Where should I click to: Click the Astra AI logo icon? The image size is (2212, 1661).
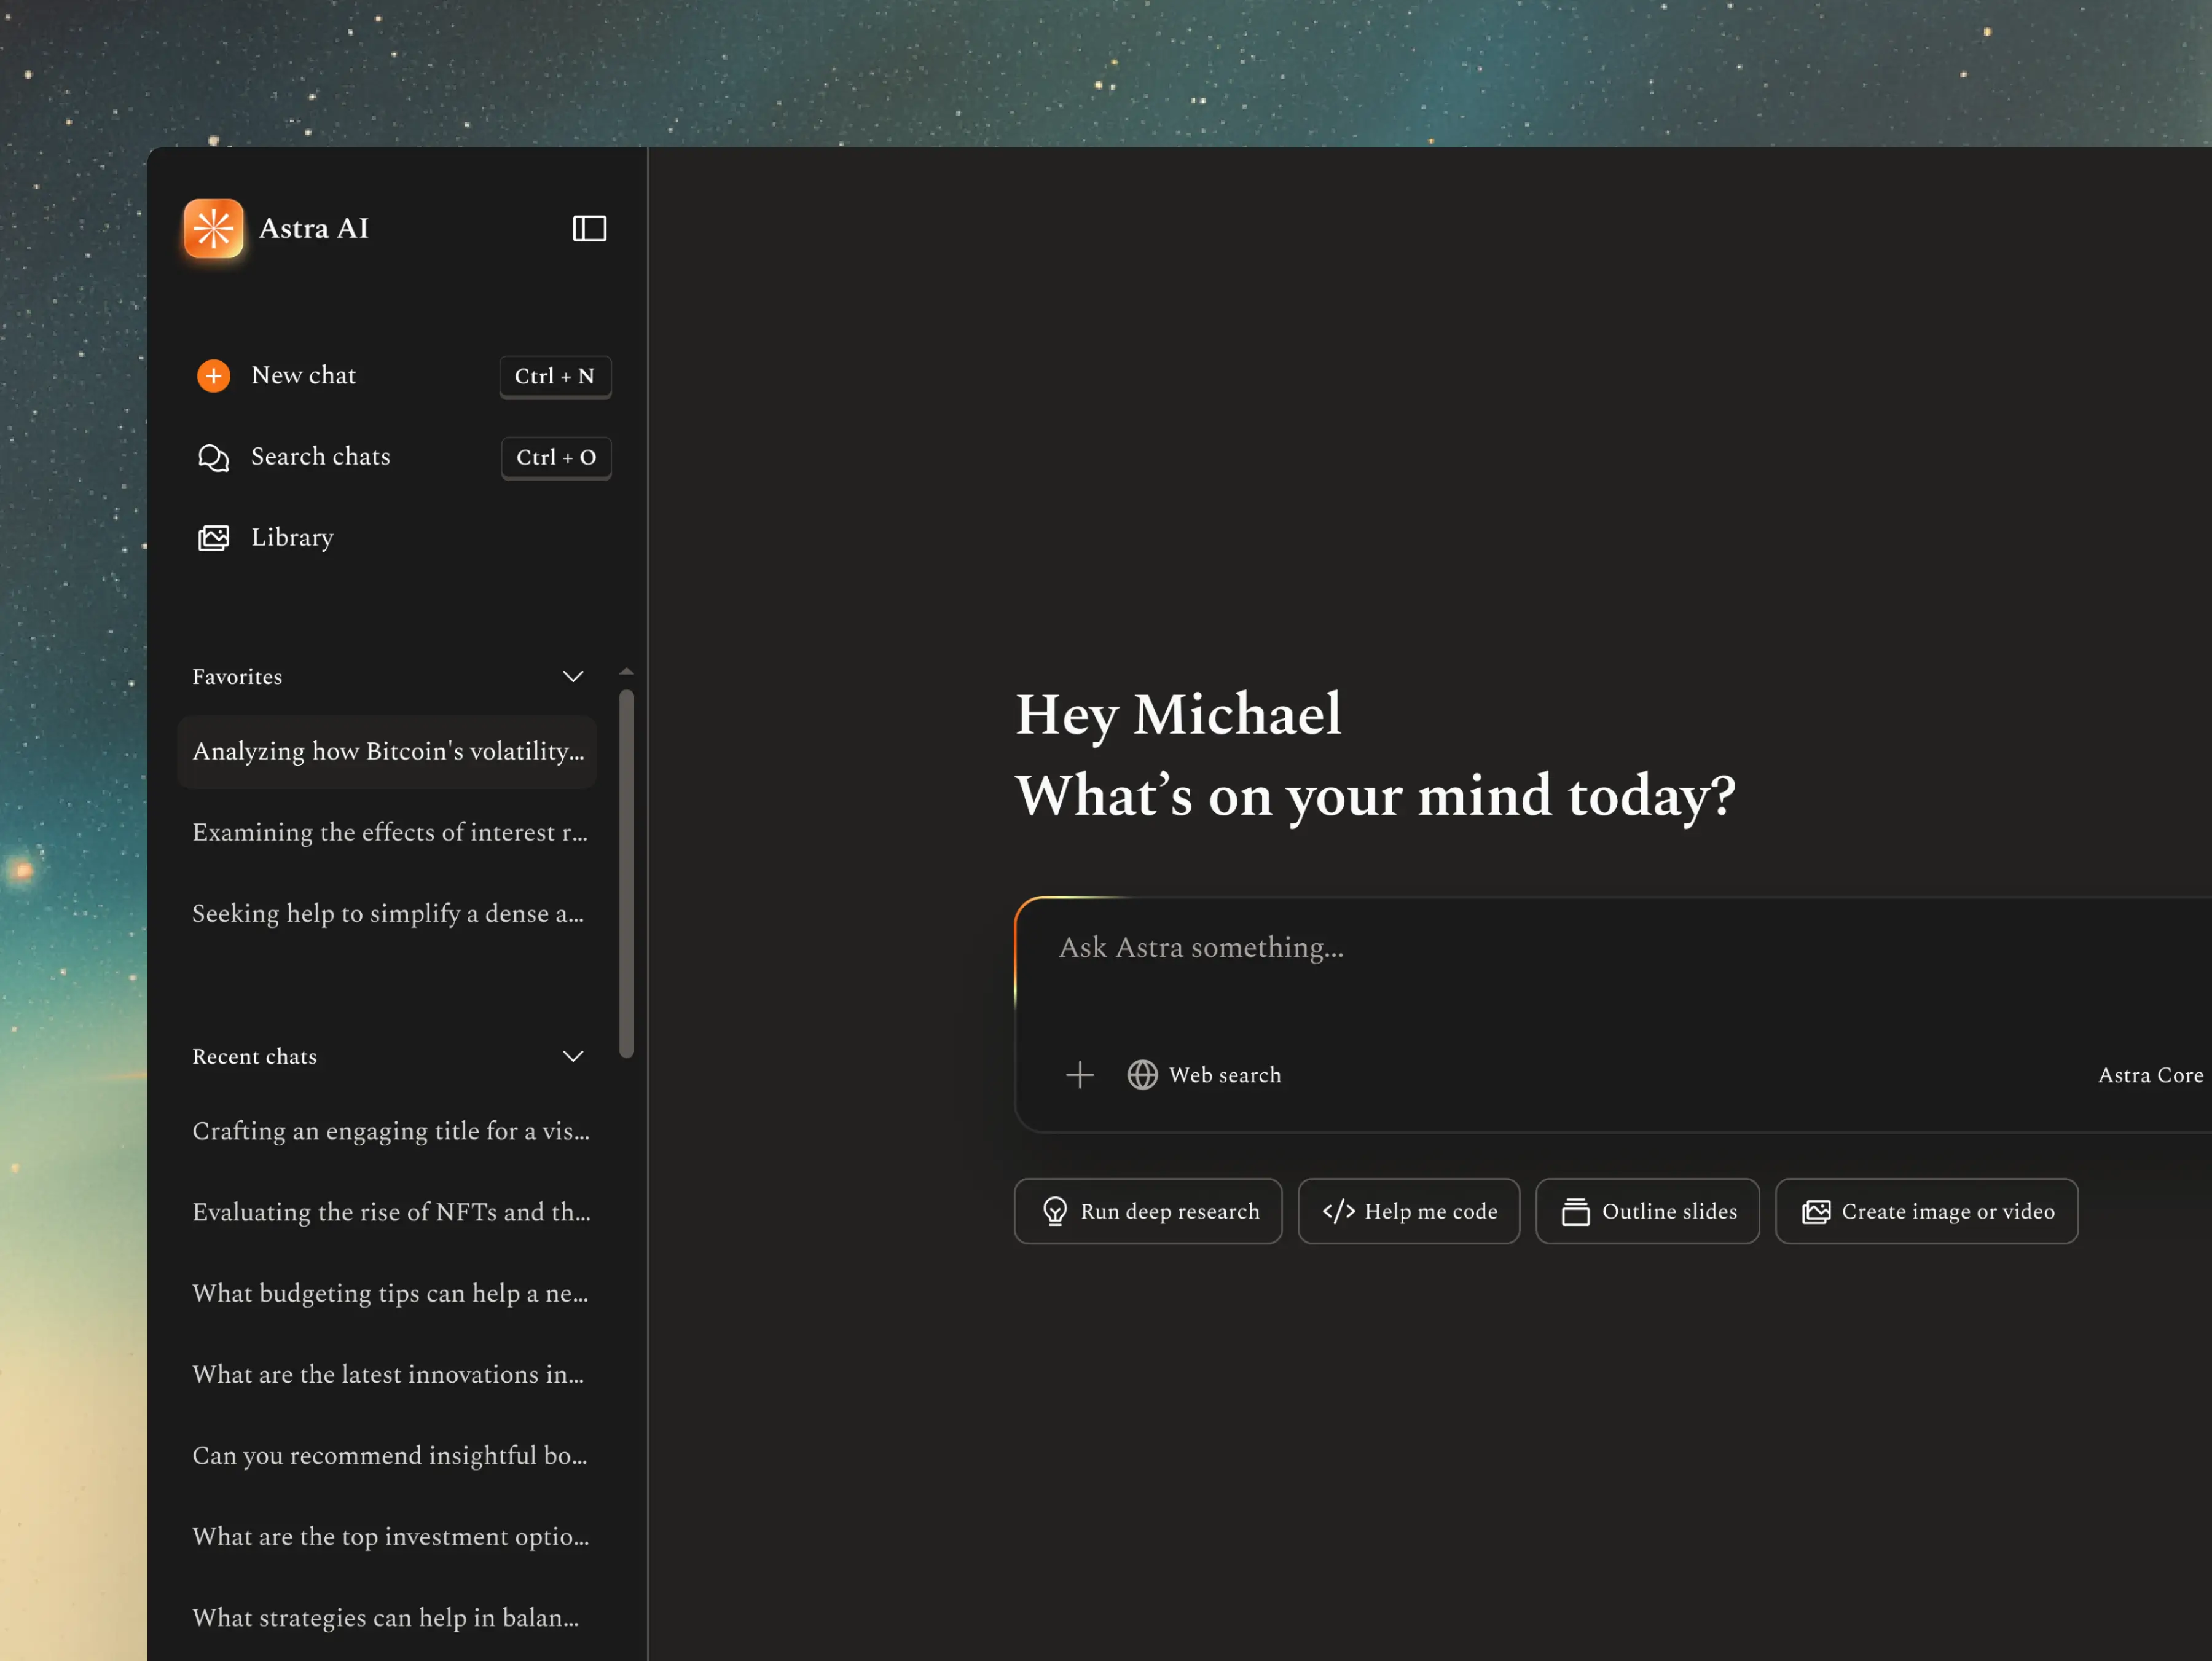214,228
